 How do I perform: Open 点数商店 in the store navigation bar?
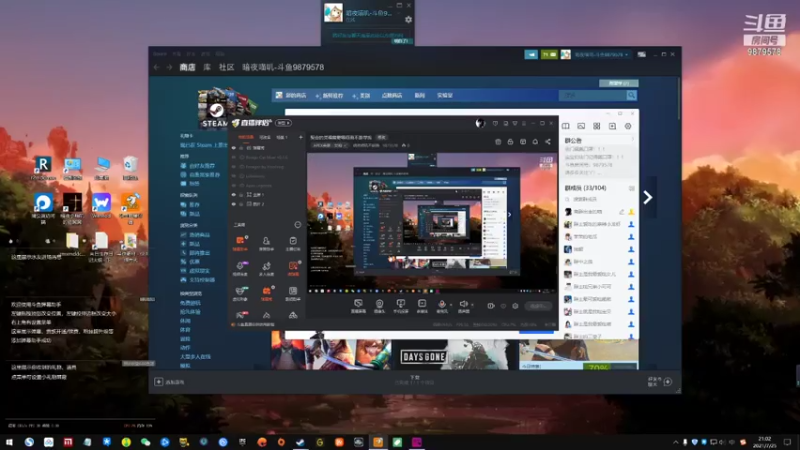[392, 95]
